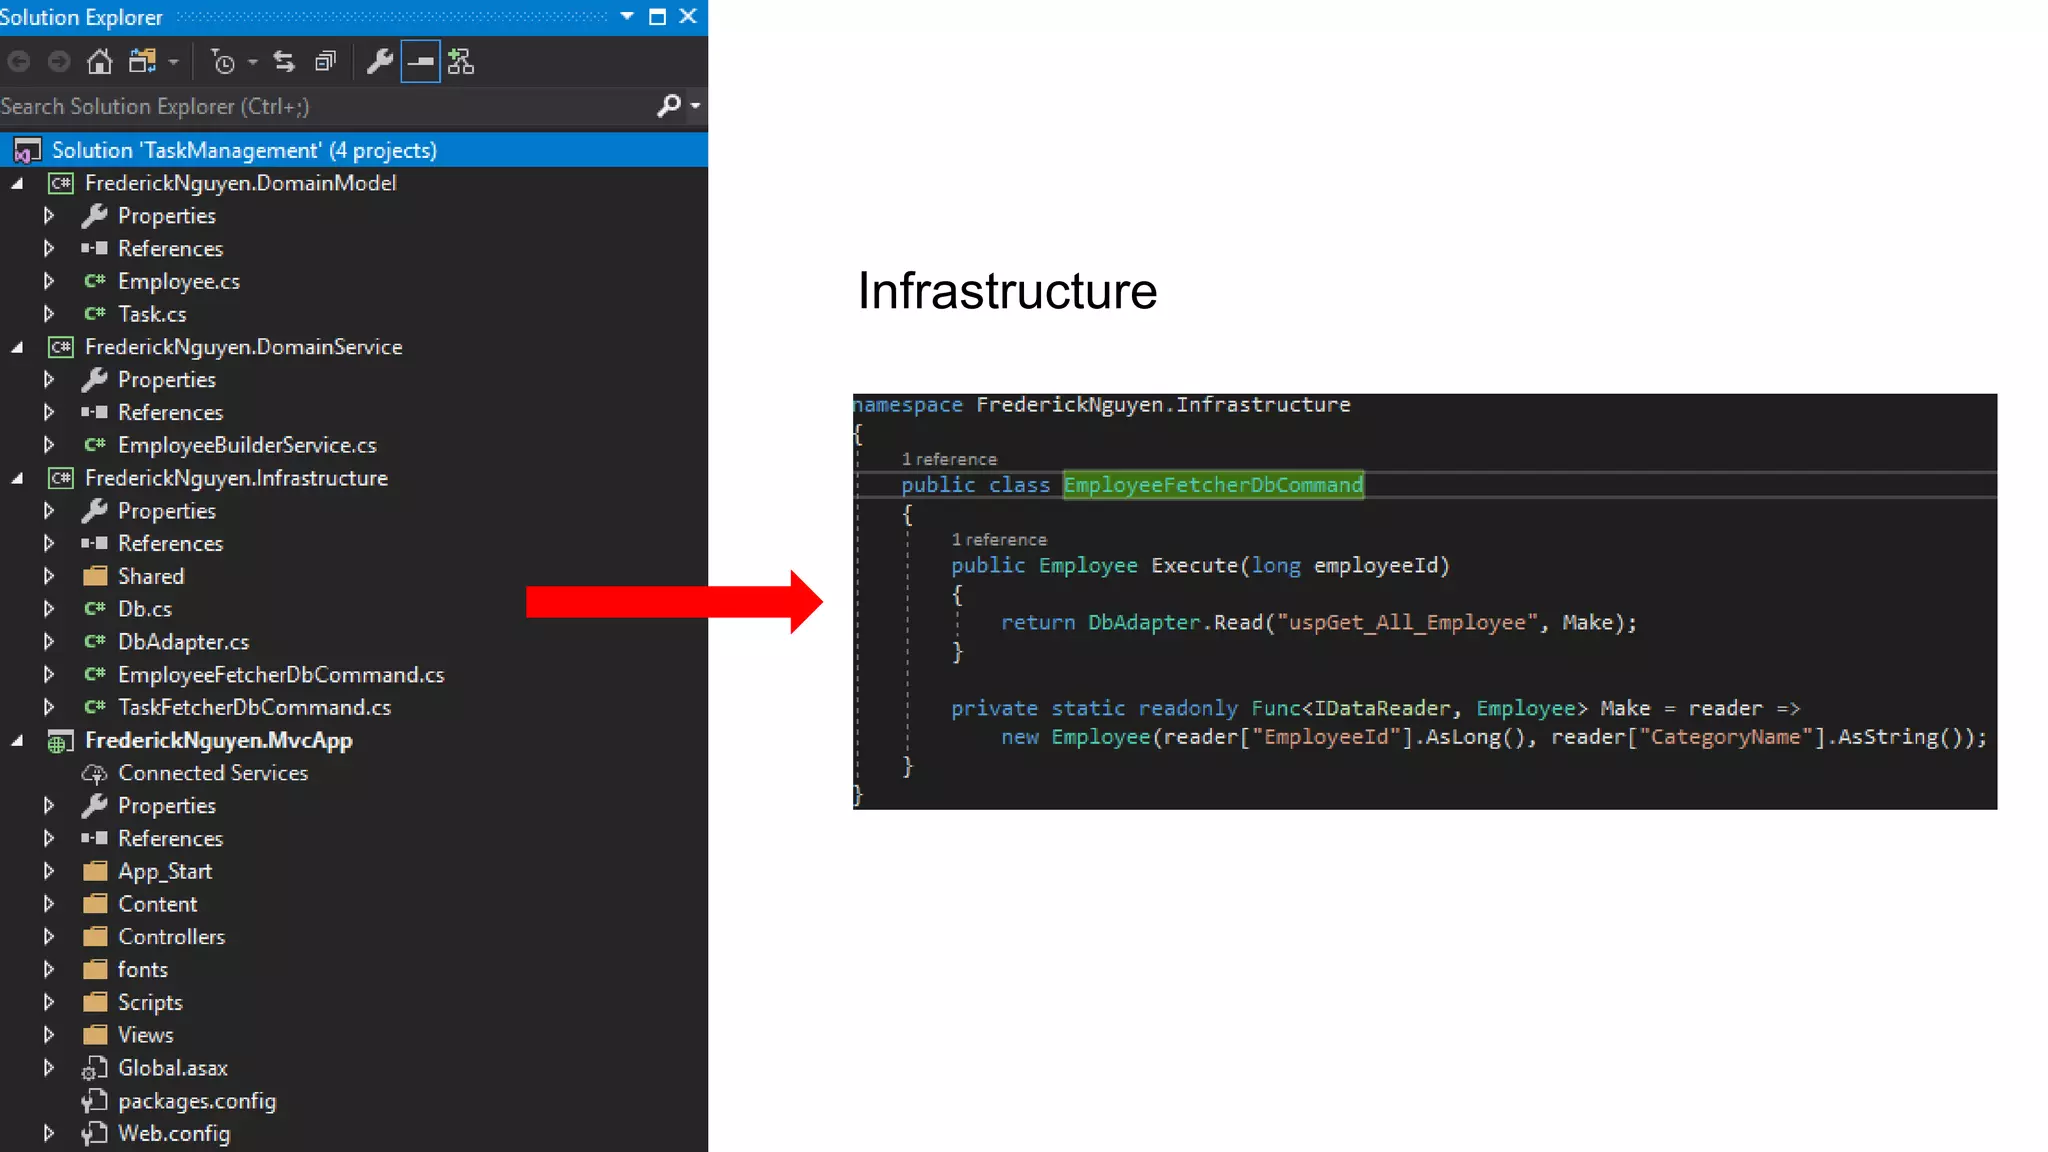Click the Controllers folder icon
Image resolution: width=2048 pixels, height=1152 pixels.
[x=95, y=936]
